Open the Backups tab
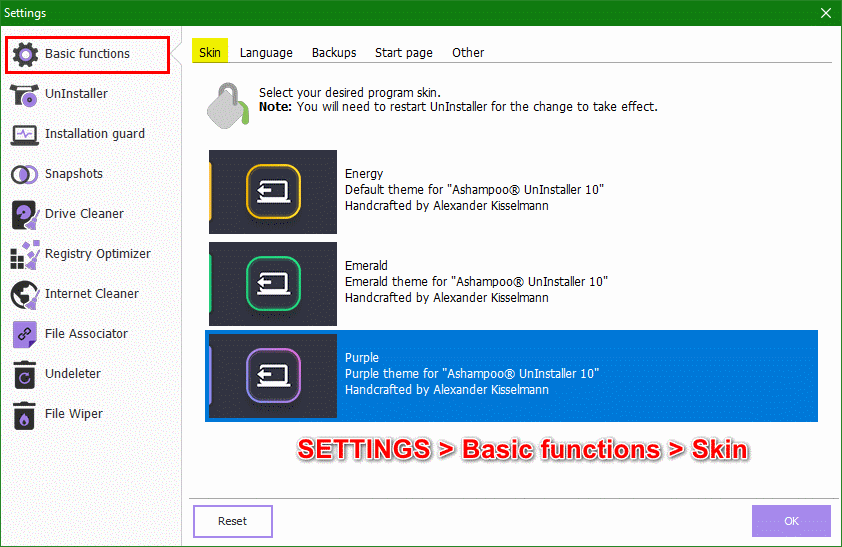842x547 pixels. (x=334, y=53)
